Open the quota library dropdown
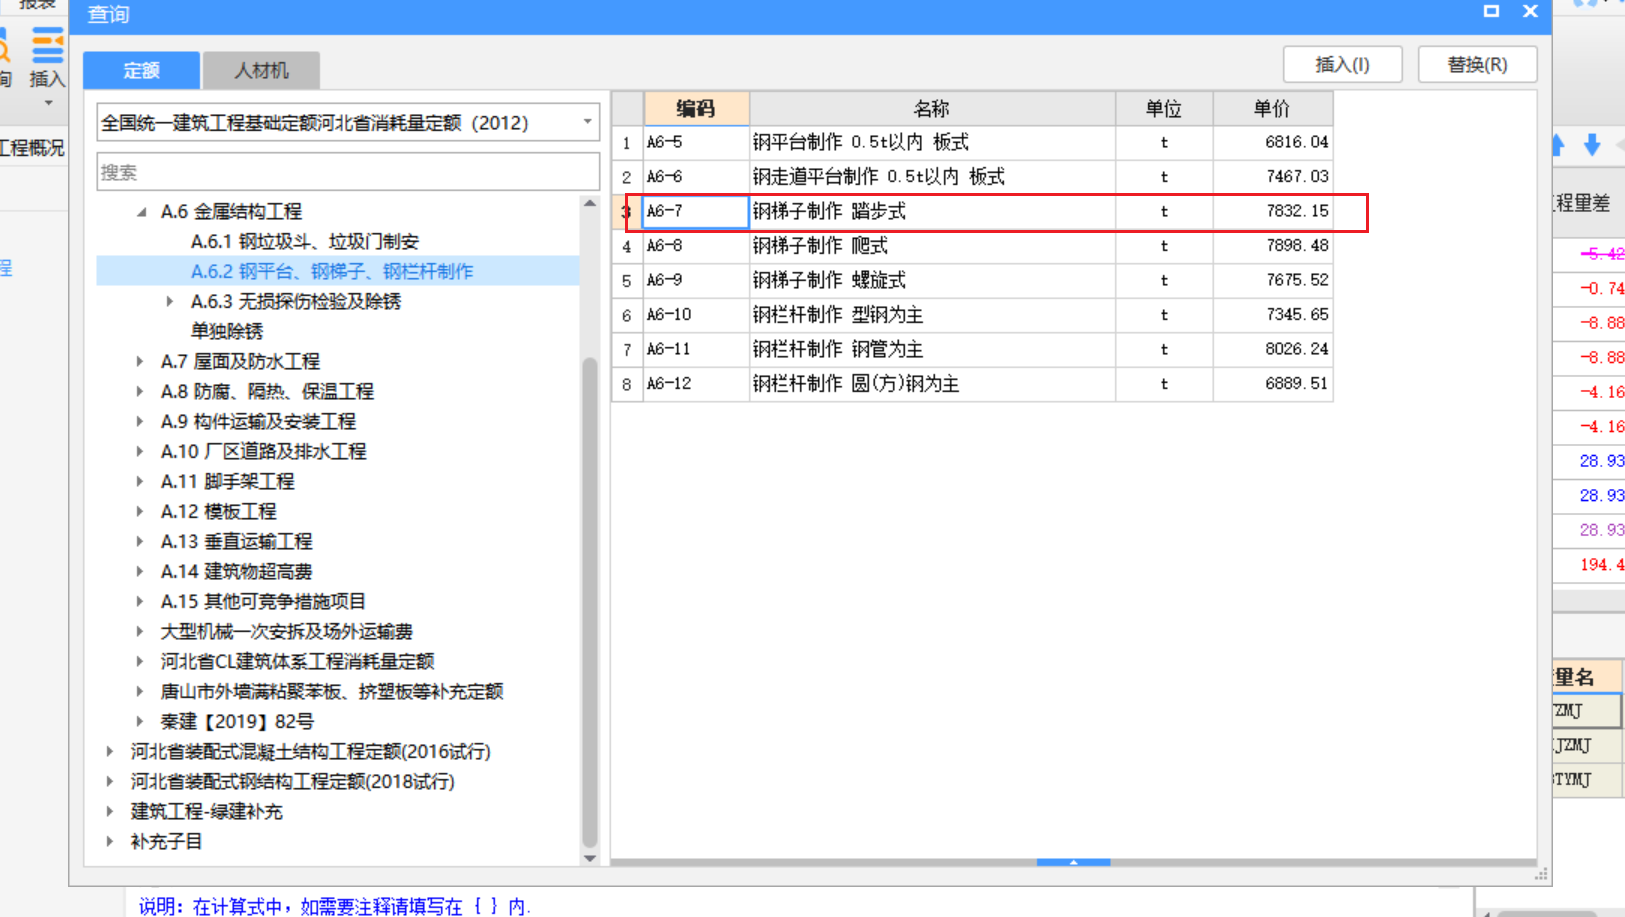This screenshot has height=917, width=1625. [587, 122]
